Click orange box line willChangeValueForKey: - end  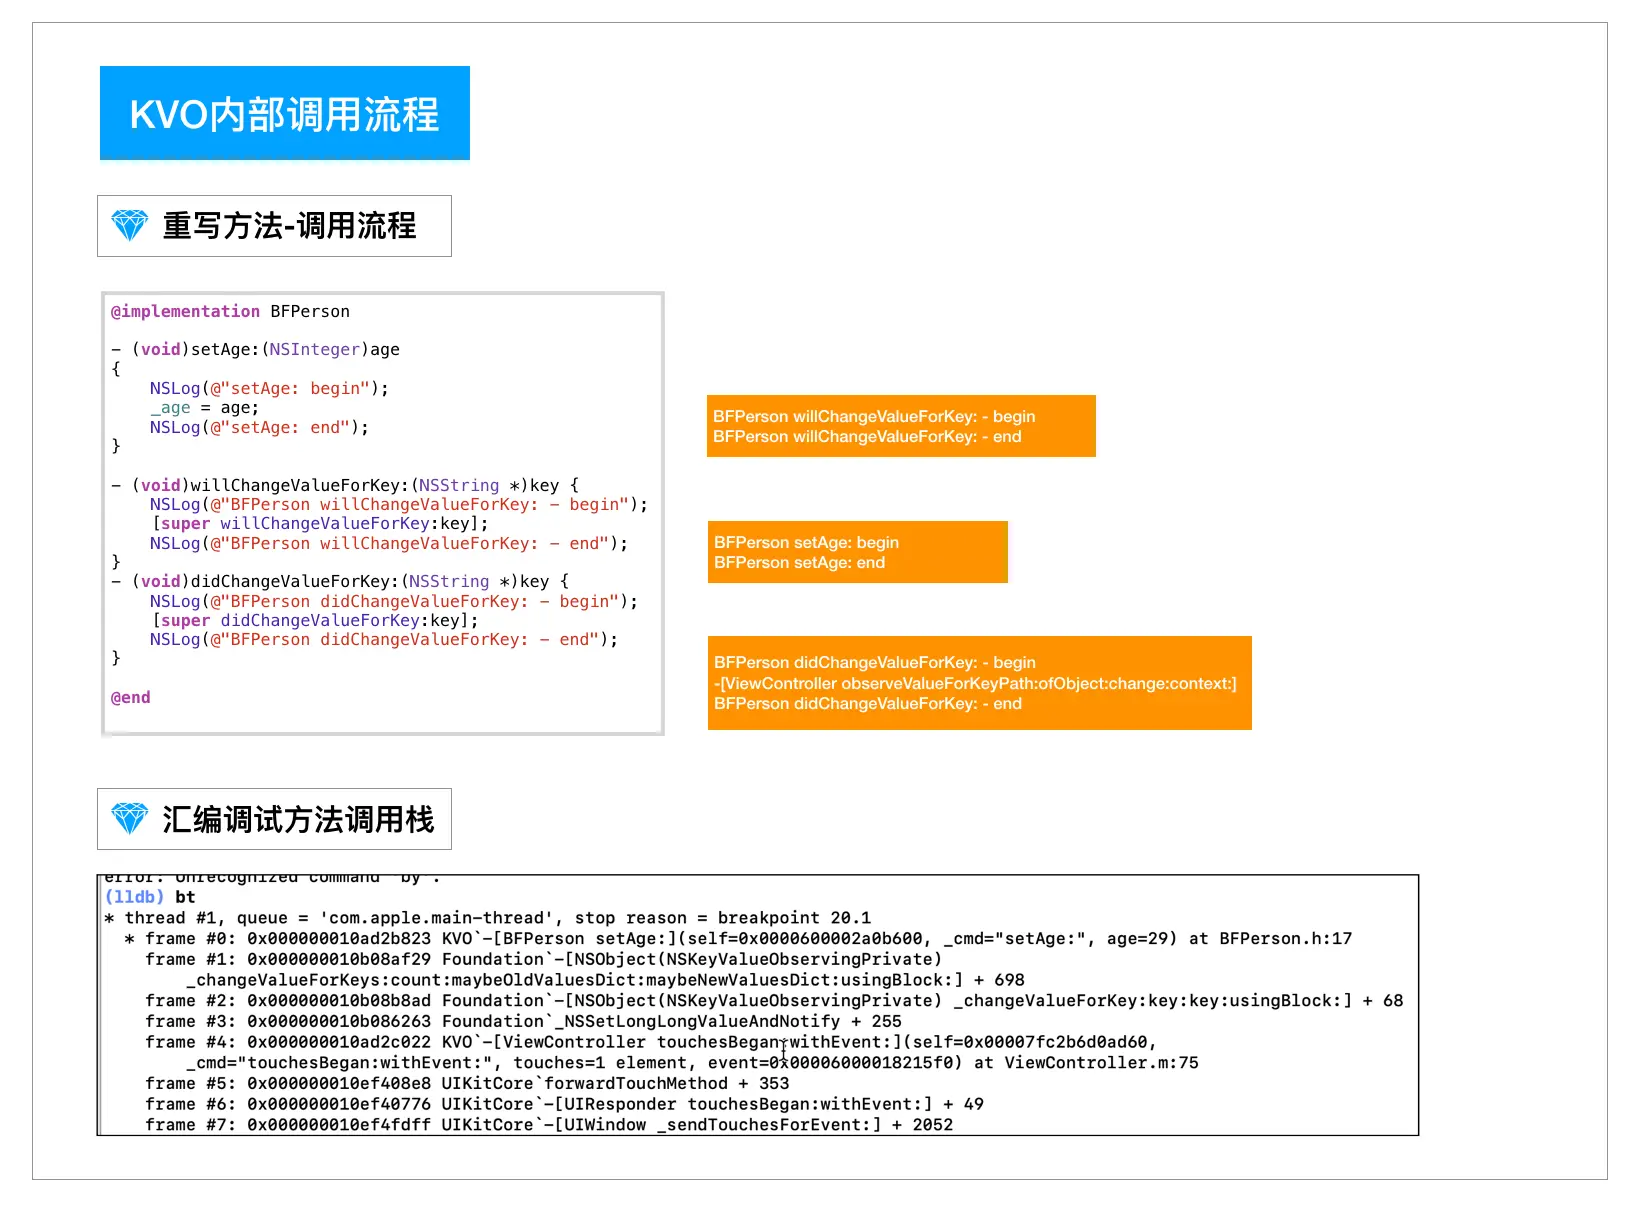point(867,436)
